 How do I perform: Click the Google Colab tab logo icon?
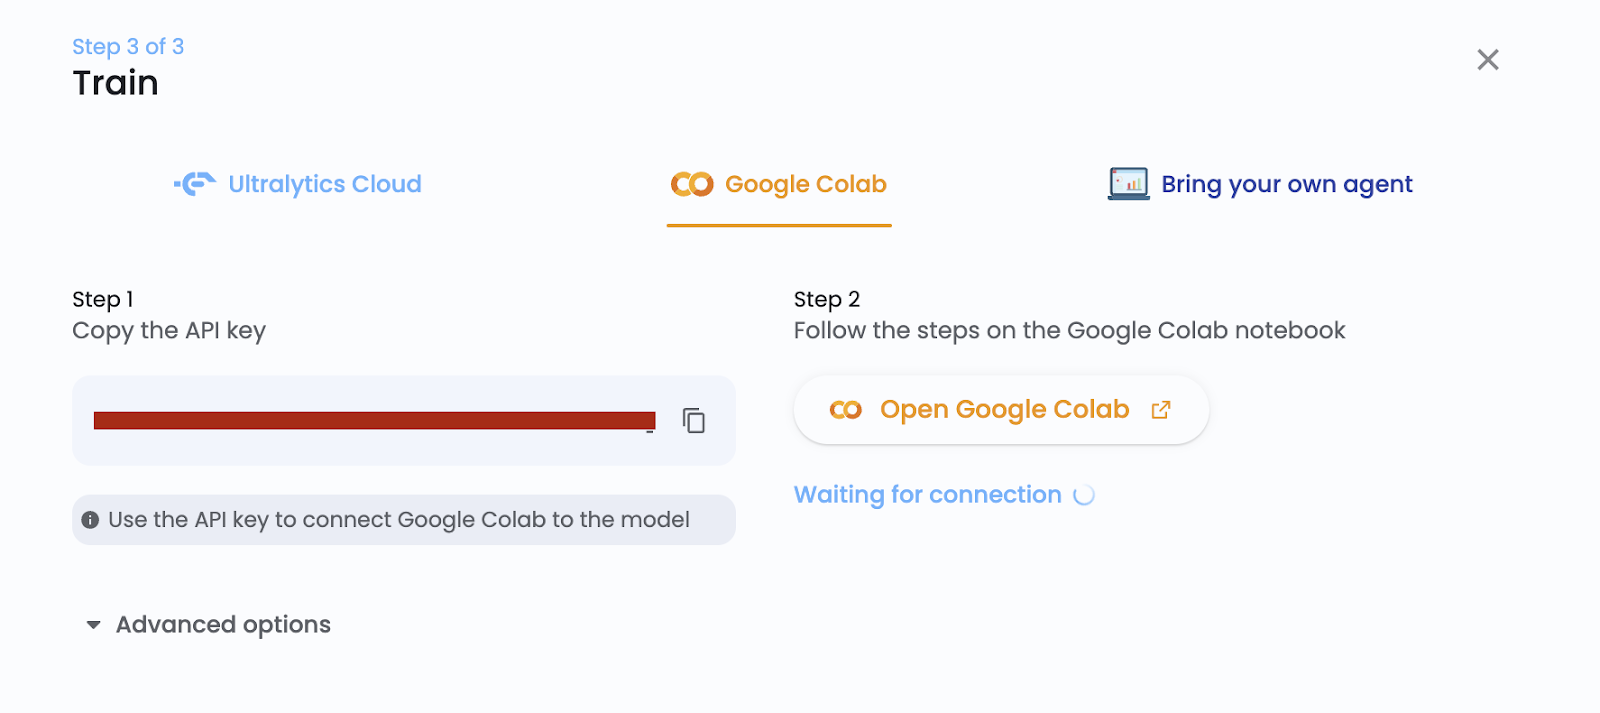691,184
